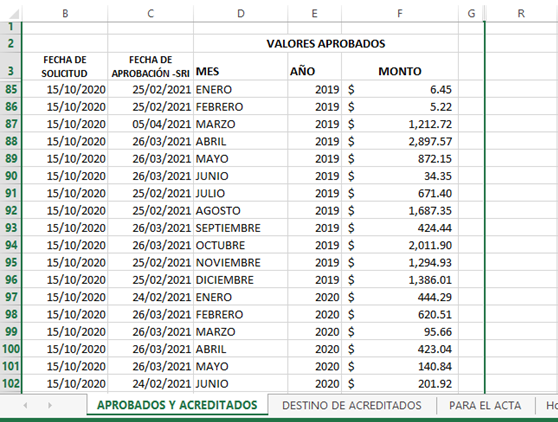Open the DESTINO DE ACREDITADOS sheet tab
558x422 pixels.
coord(352,405)
